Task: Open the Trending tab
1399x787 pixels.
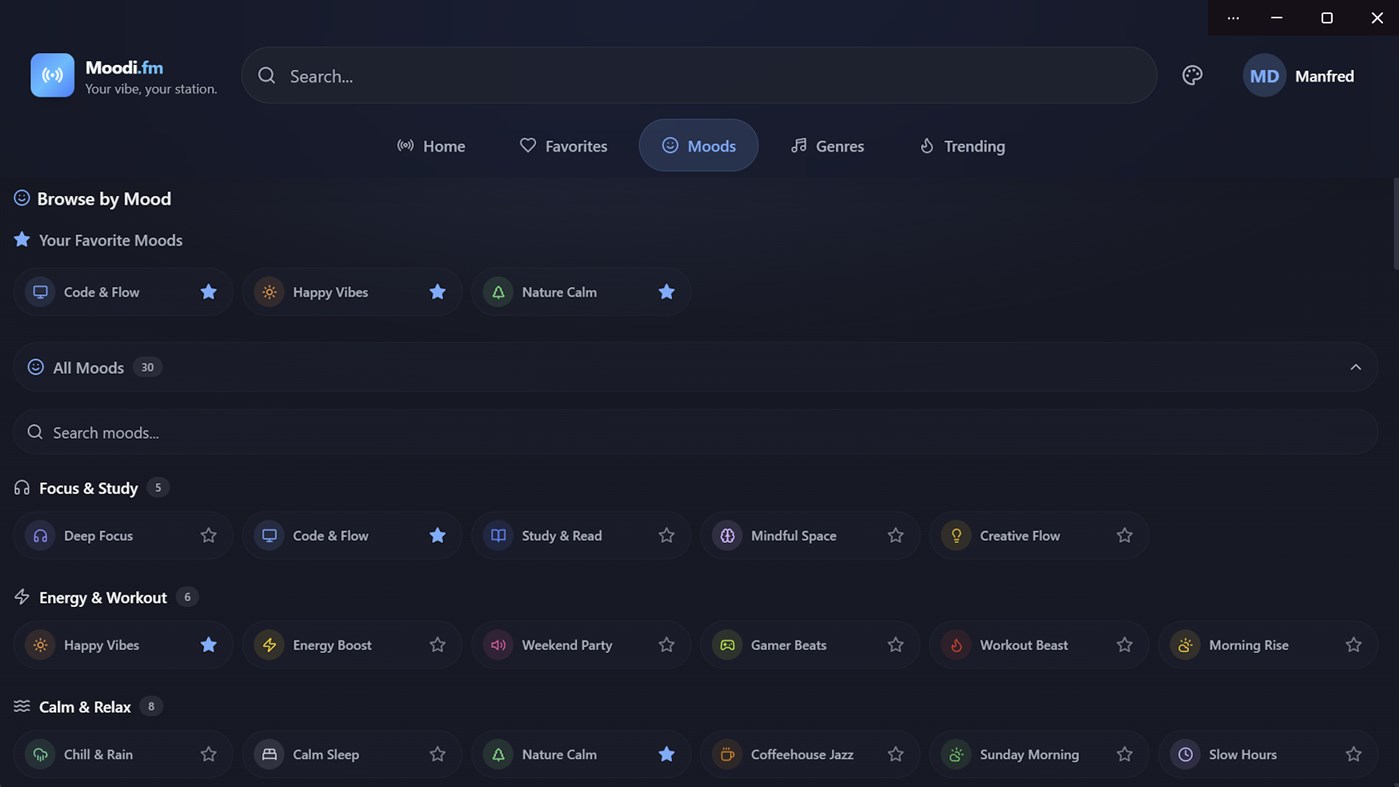Action: point(962,146)
